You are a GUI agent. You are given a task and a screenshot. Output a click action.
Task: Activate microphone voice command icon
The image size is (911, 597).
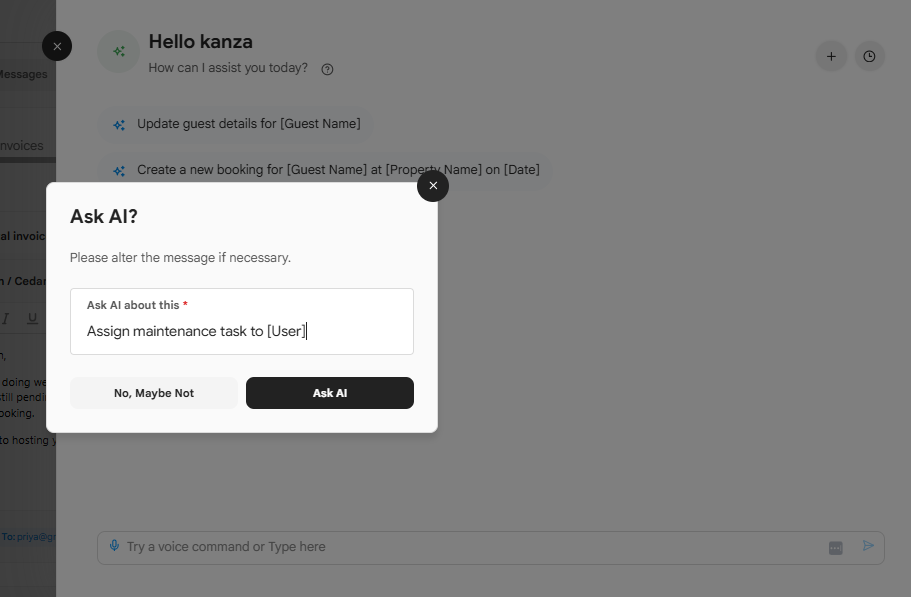114,546
